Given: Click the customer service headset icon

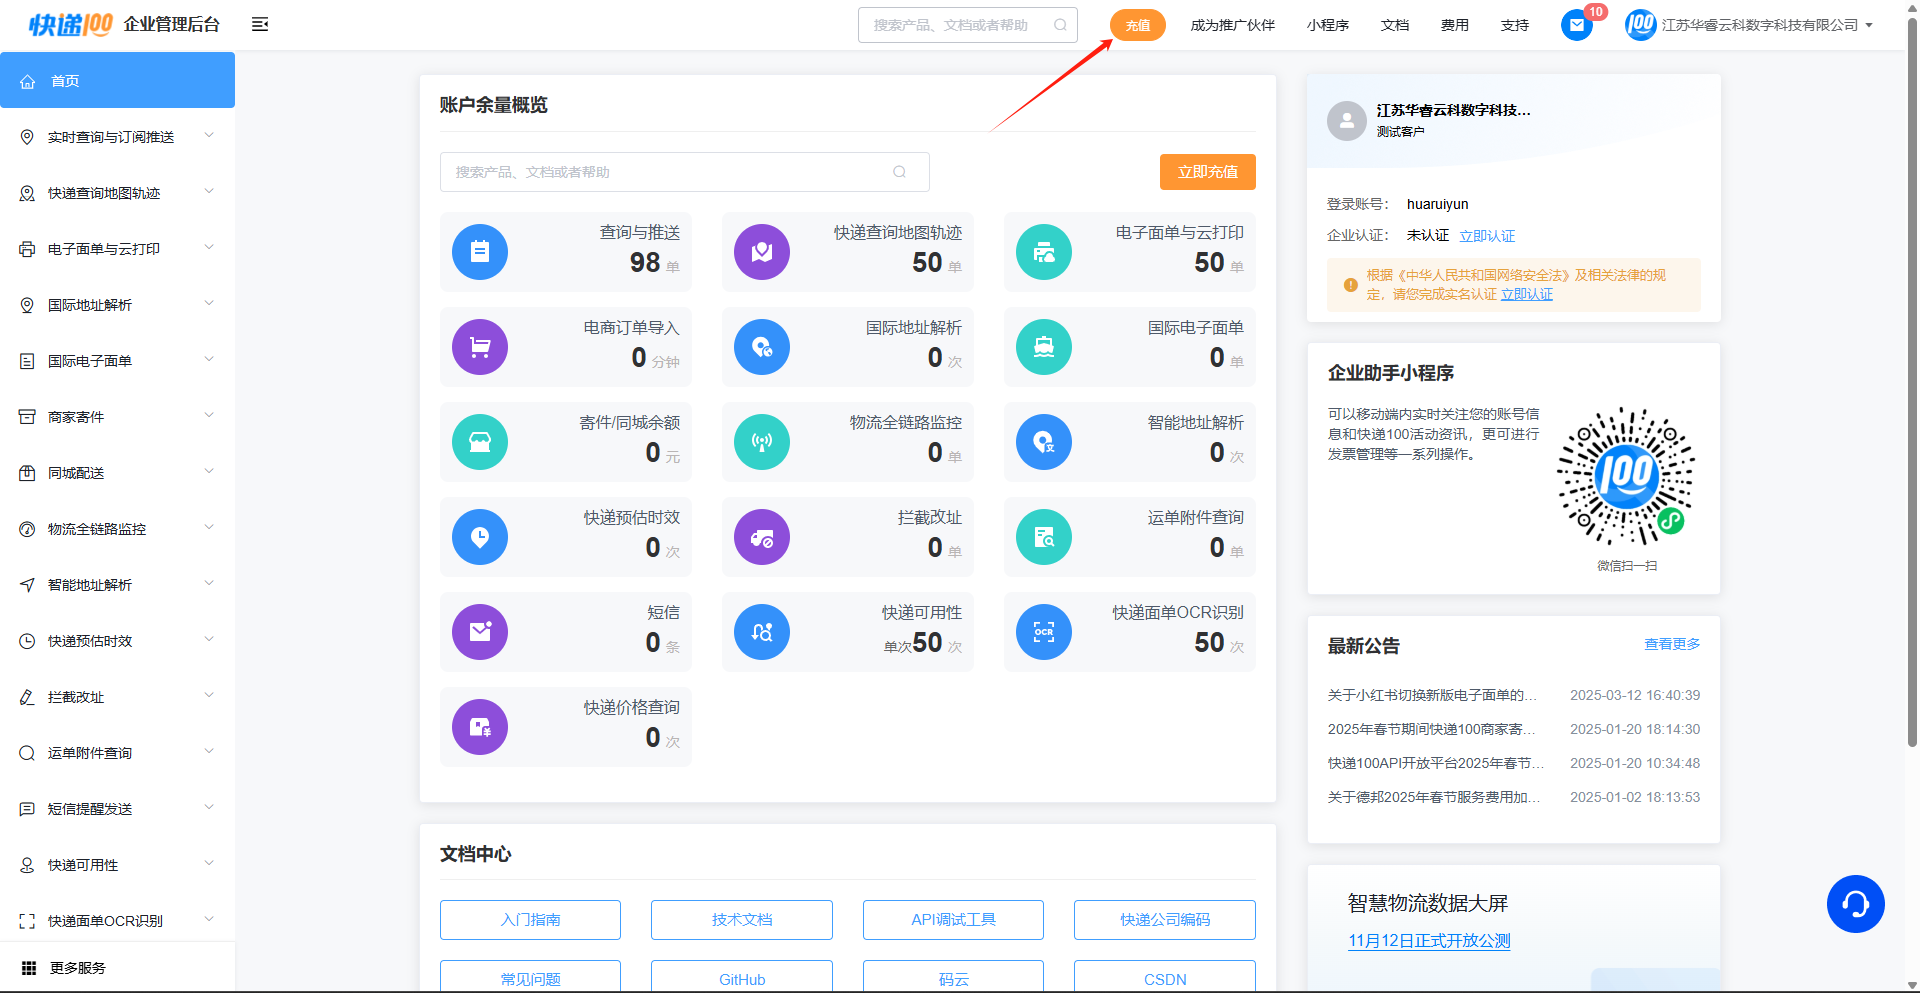Looking at the screenshot, I should click(1855, 904).
